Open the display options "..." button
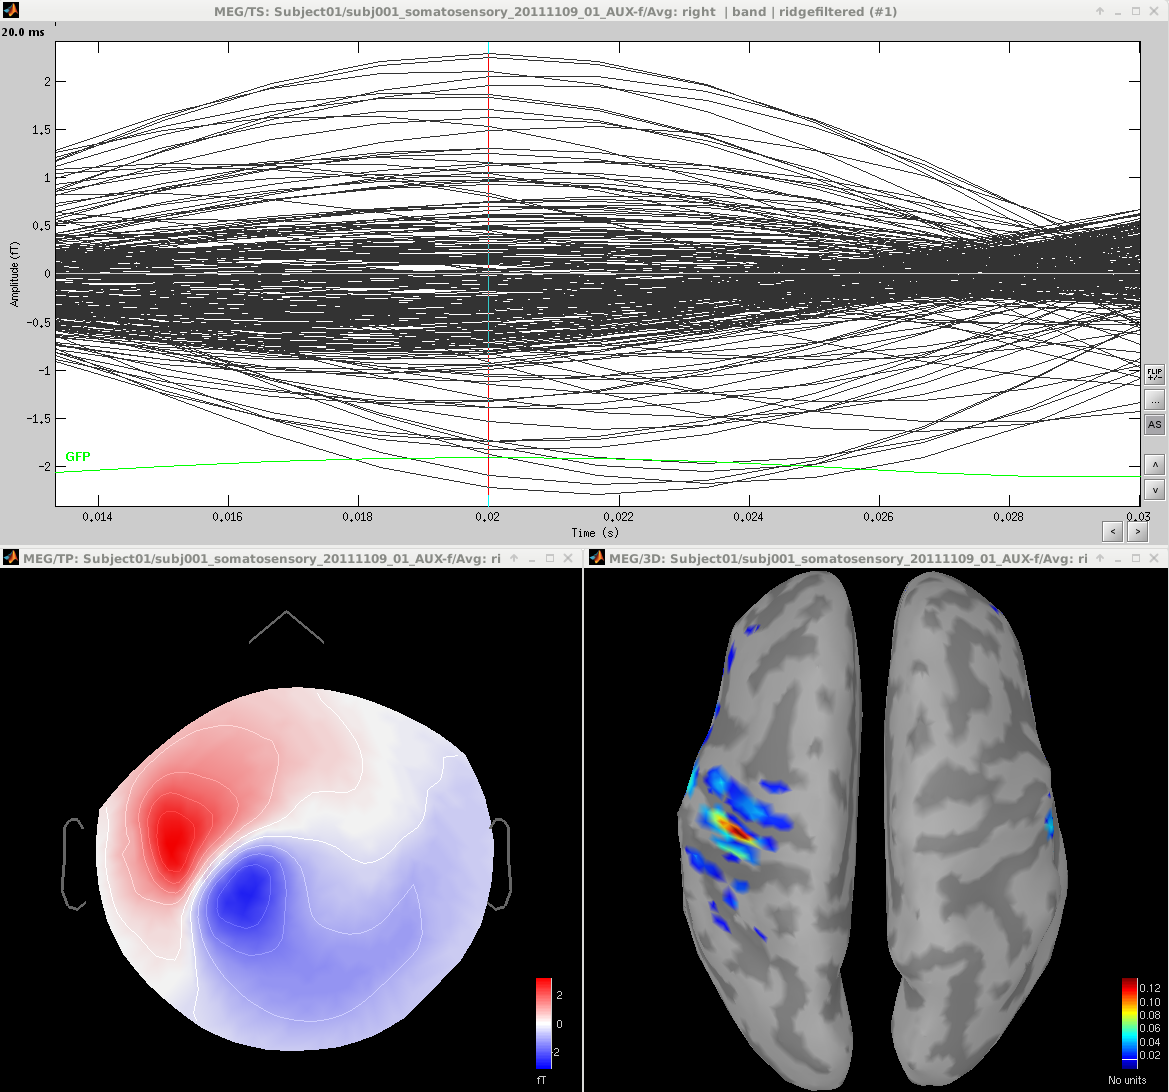 [1155, 400]
